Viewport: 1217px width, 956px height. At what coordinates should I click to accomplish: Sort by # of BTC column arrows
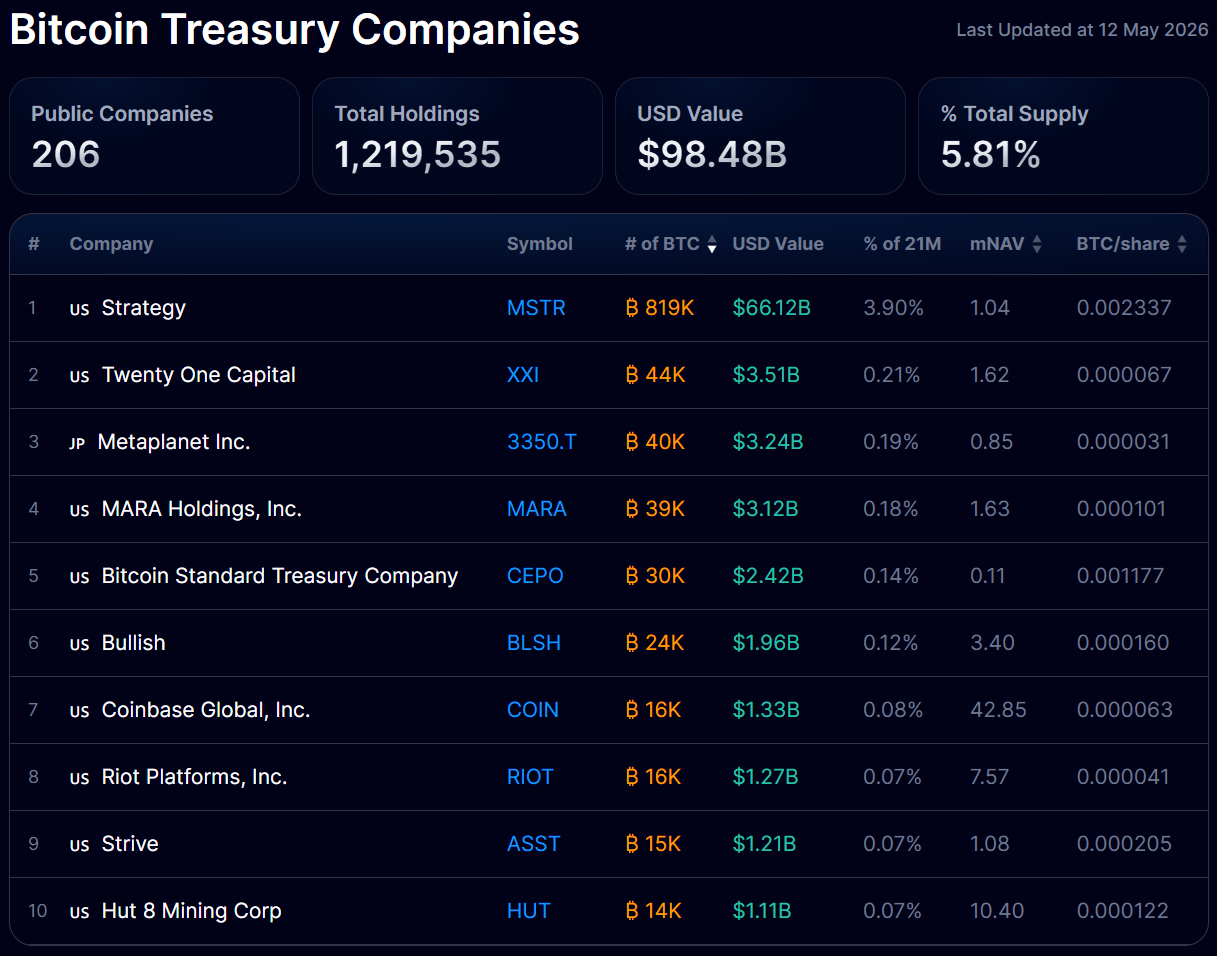click(x=712, y=244)
